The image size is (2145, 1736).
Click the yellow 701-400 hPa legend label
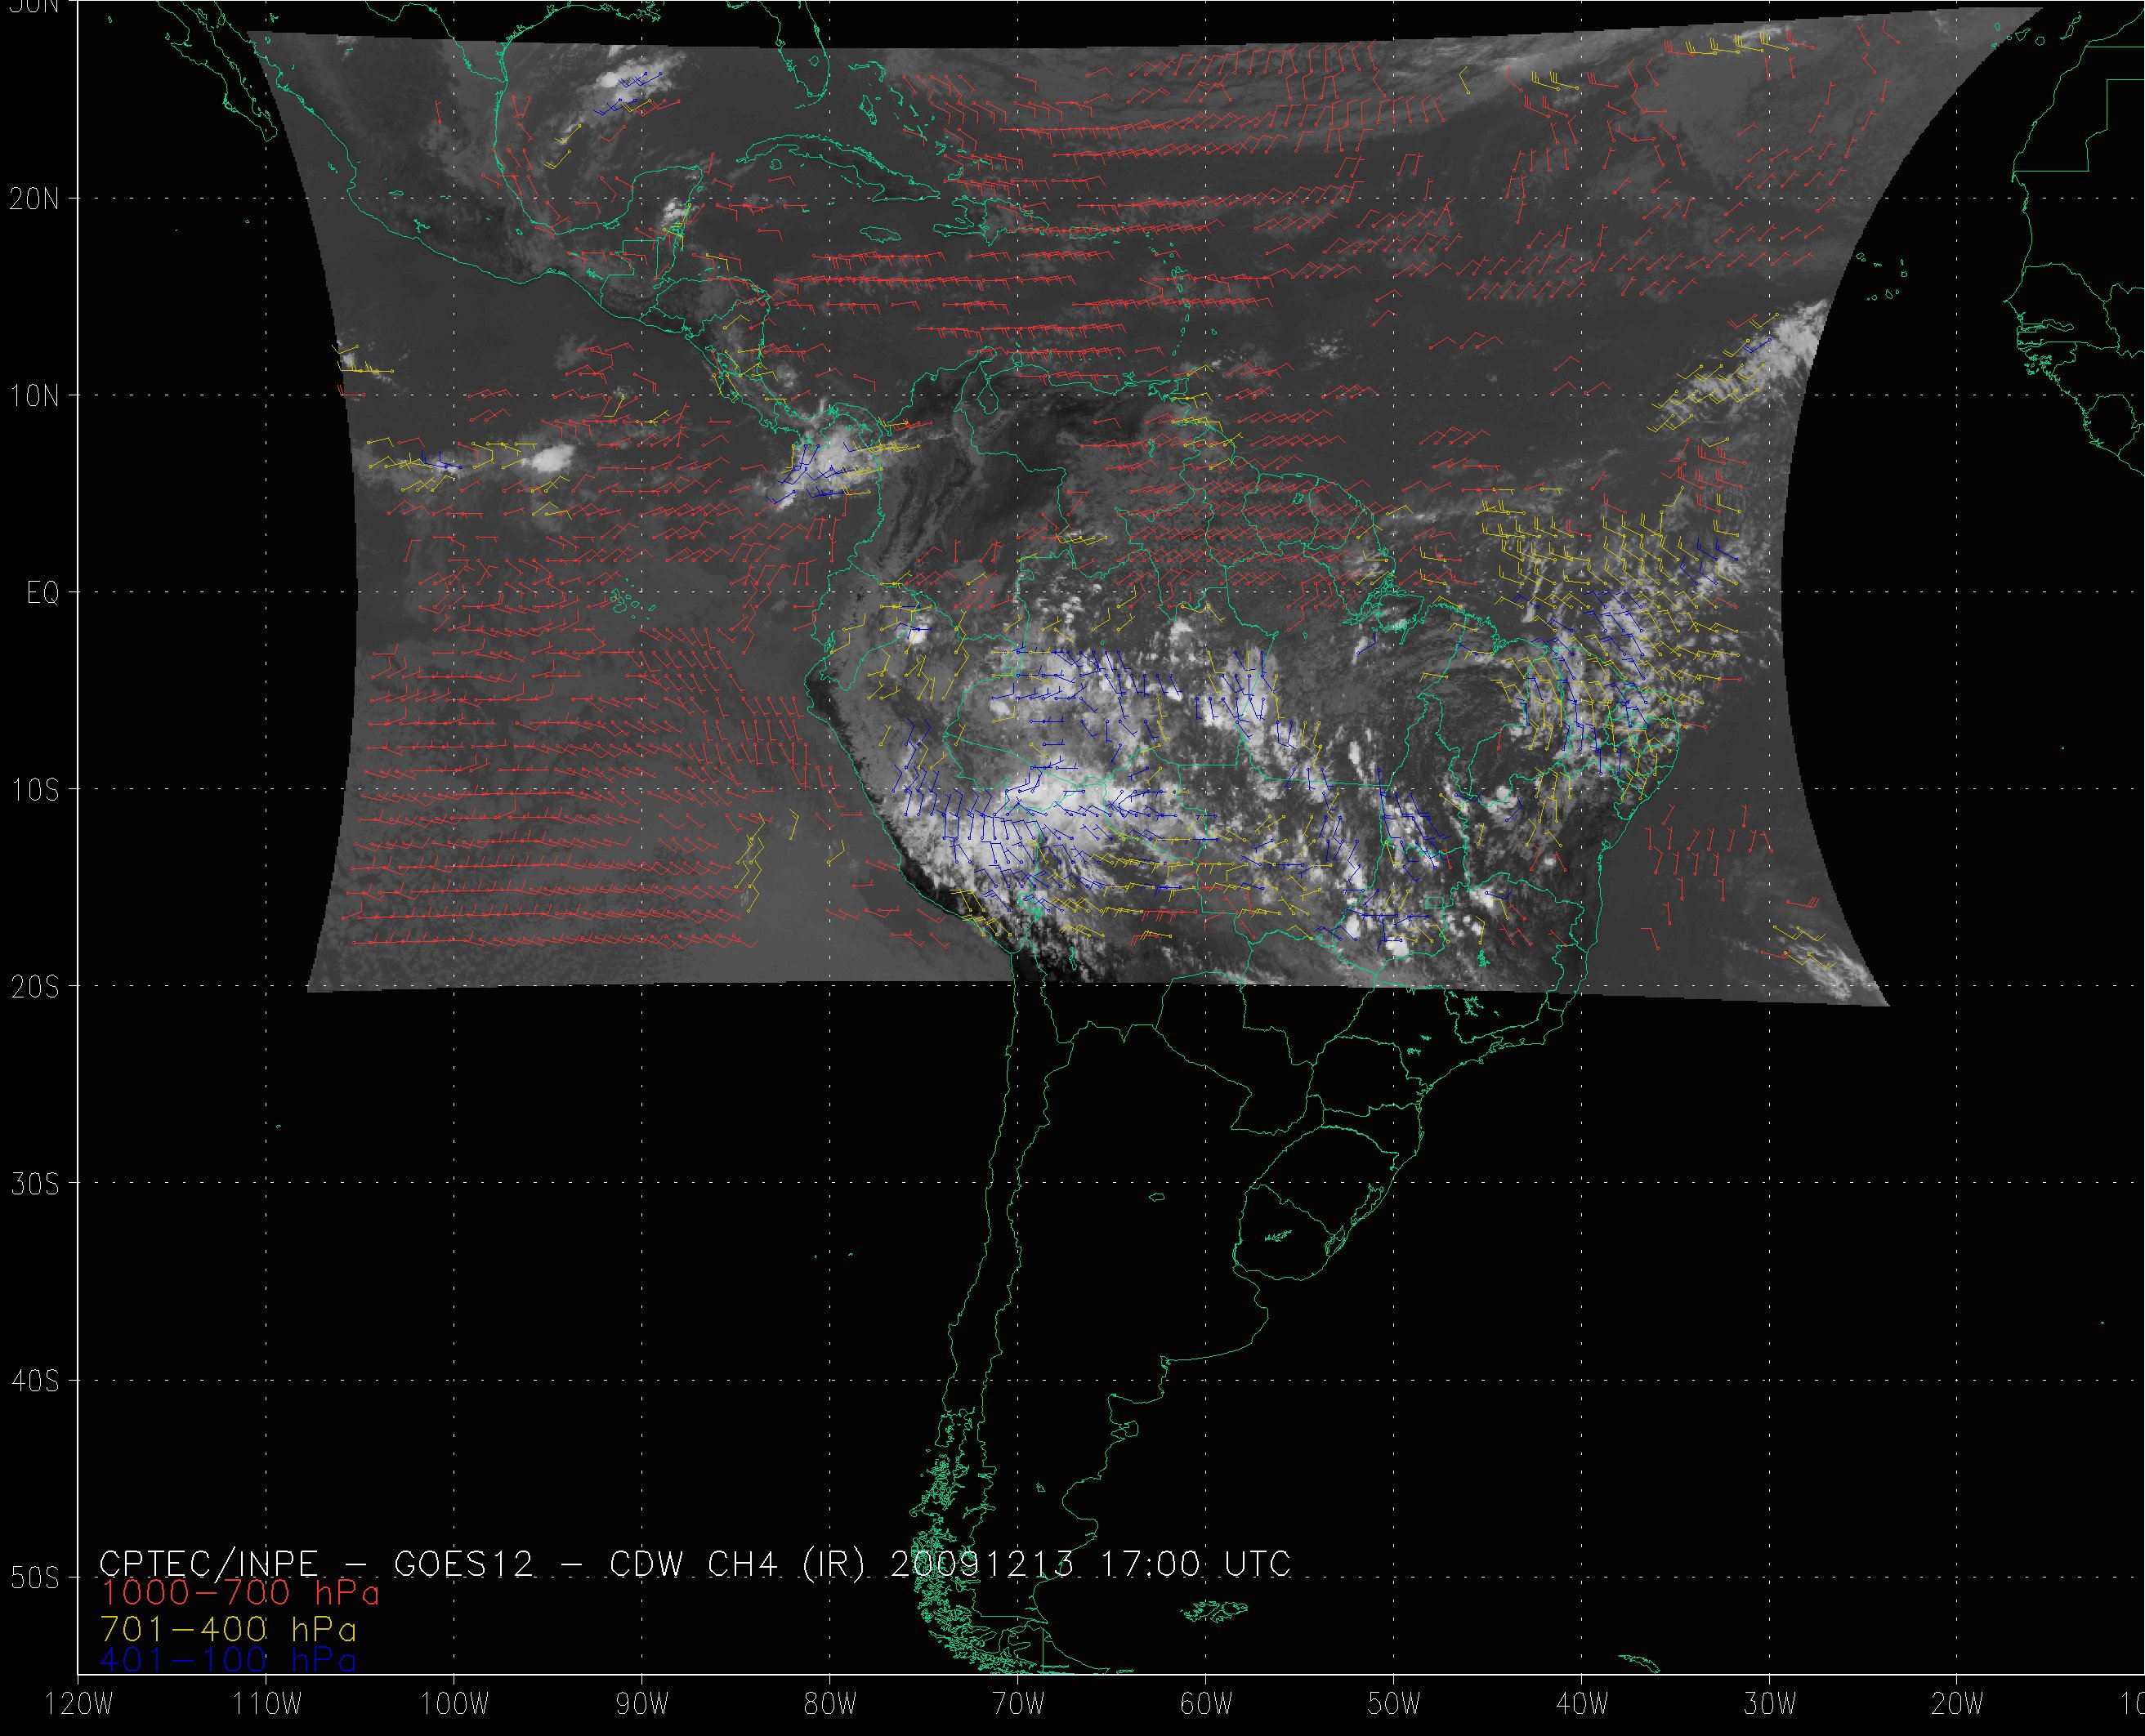coord(228,1628)
